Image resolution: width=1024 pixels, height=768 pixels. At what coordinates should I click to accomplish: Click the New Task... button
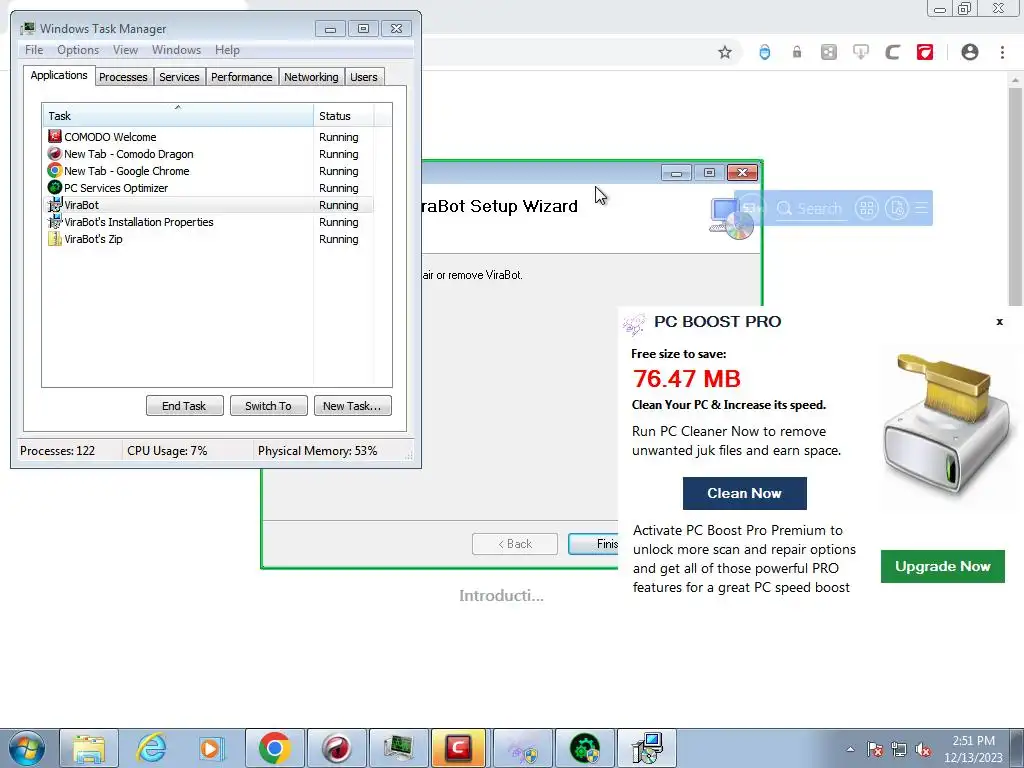(x=352, y=406)
